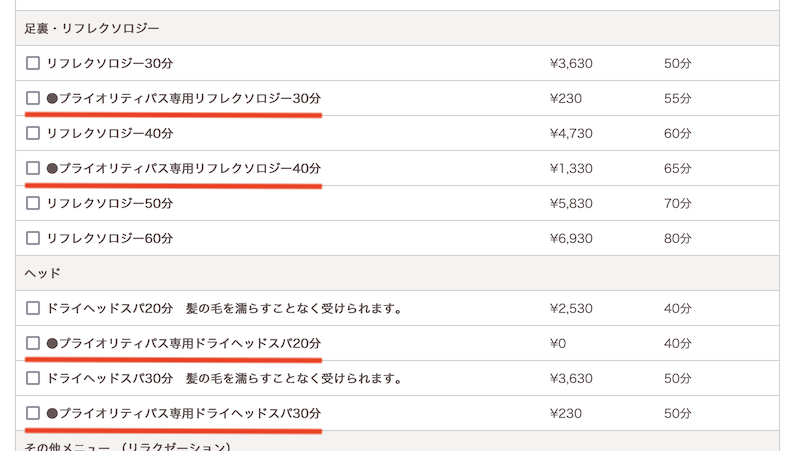Tick プライオリティパス専用リフレクソロジー30分 checkbox

(x=33, y=98)
